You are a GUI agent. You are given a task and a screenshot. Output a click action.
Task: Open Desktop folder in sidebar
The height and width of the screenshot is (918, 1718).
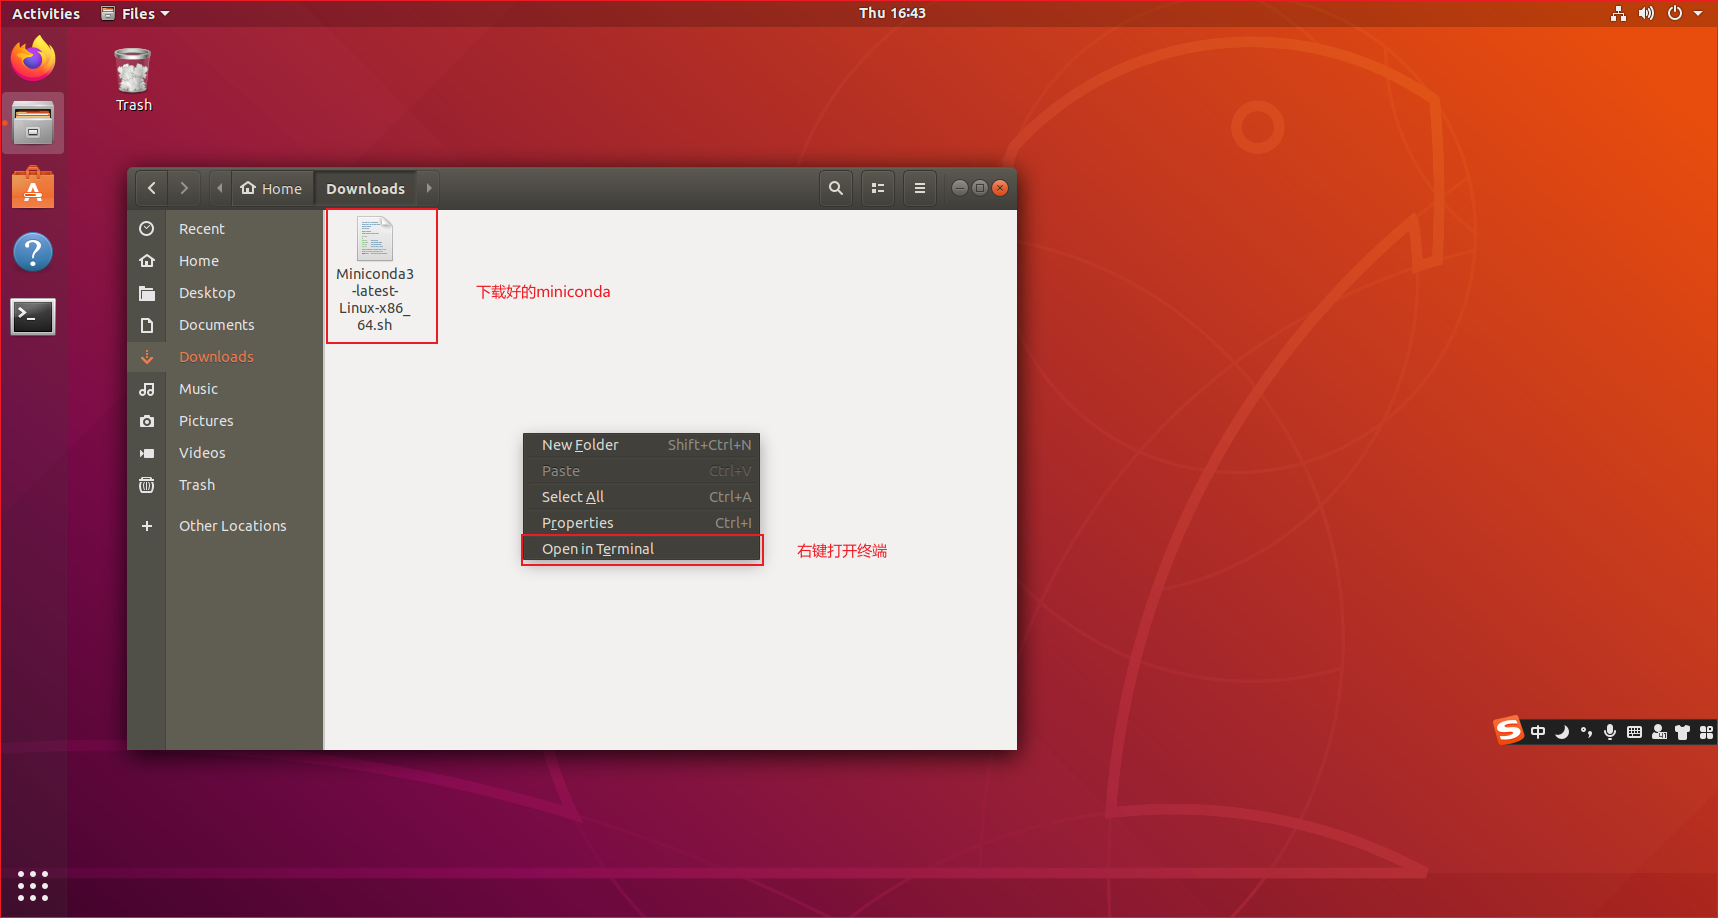[225, 293]
